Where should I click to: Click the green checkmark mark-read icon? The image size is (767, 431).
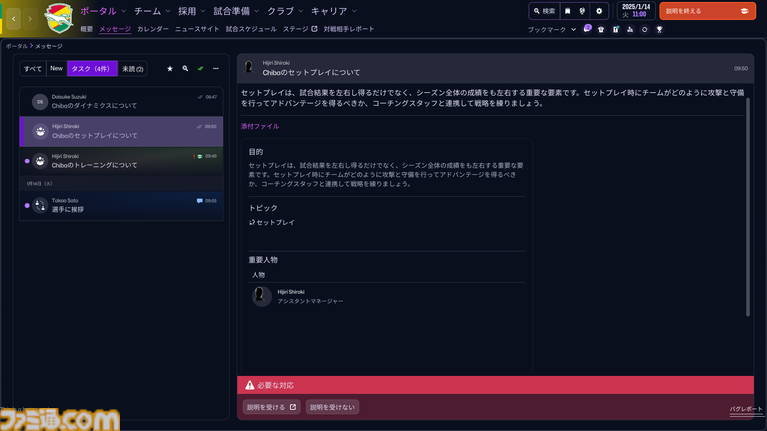click(201, 69)
